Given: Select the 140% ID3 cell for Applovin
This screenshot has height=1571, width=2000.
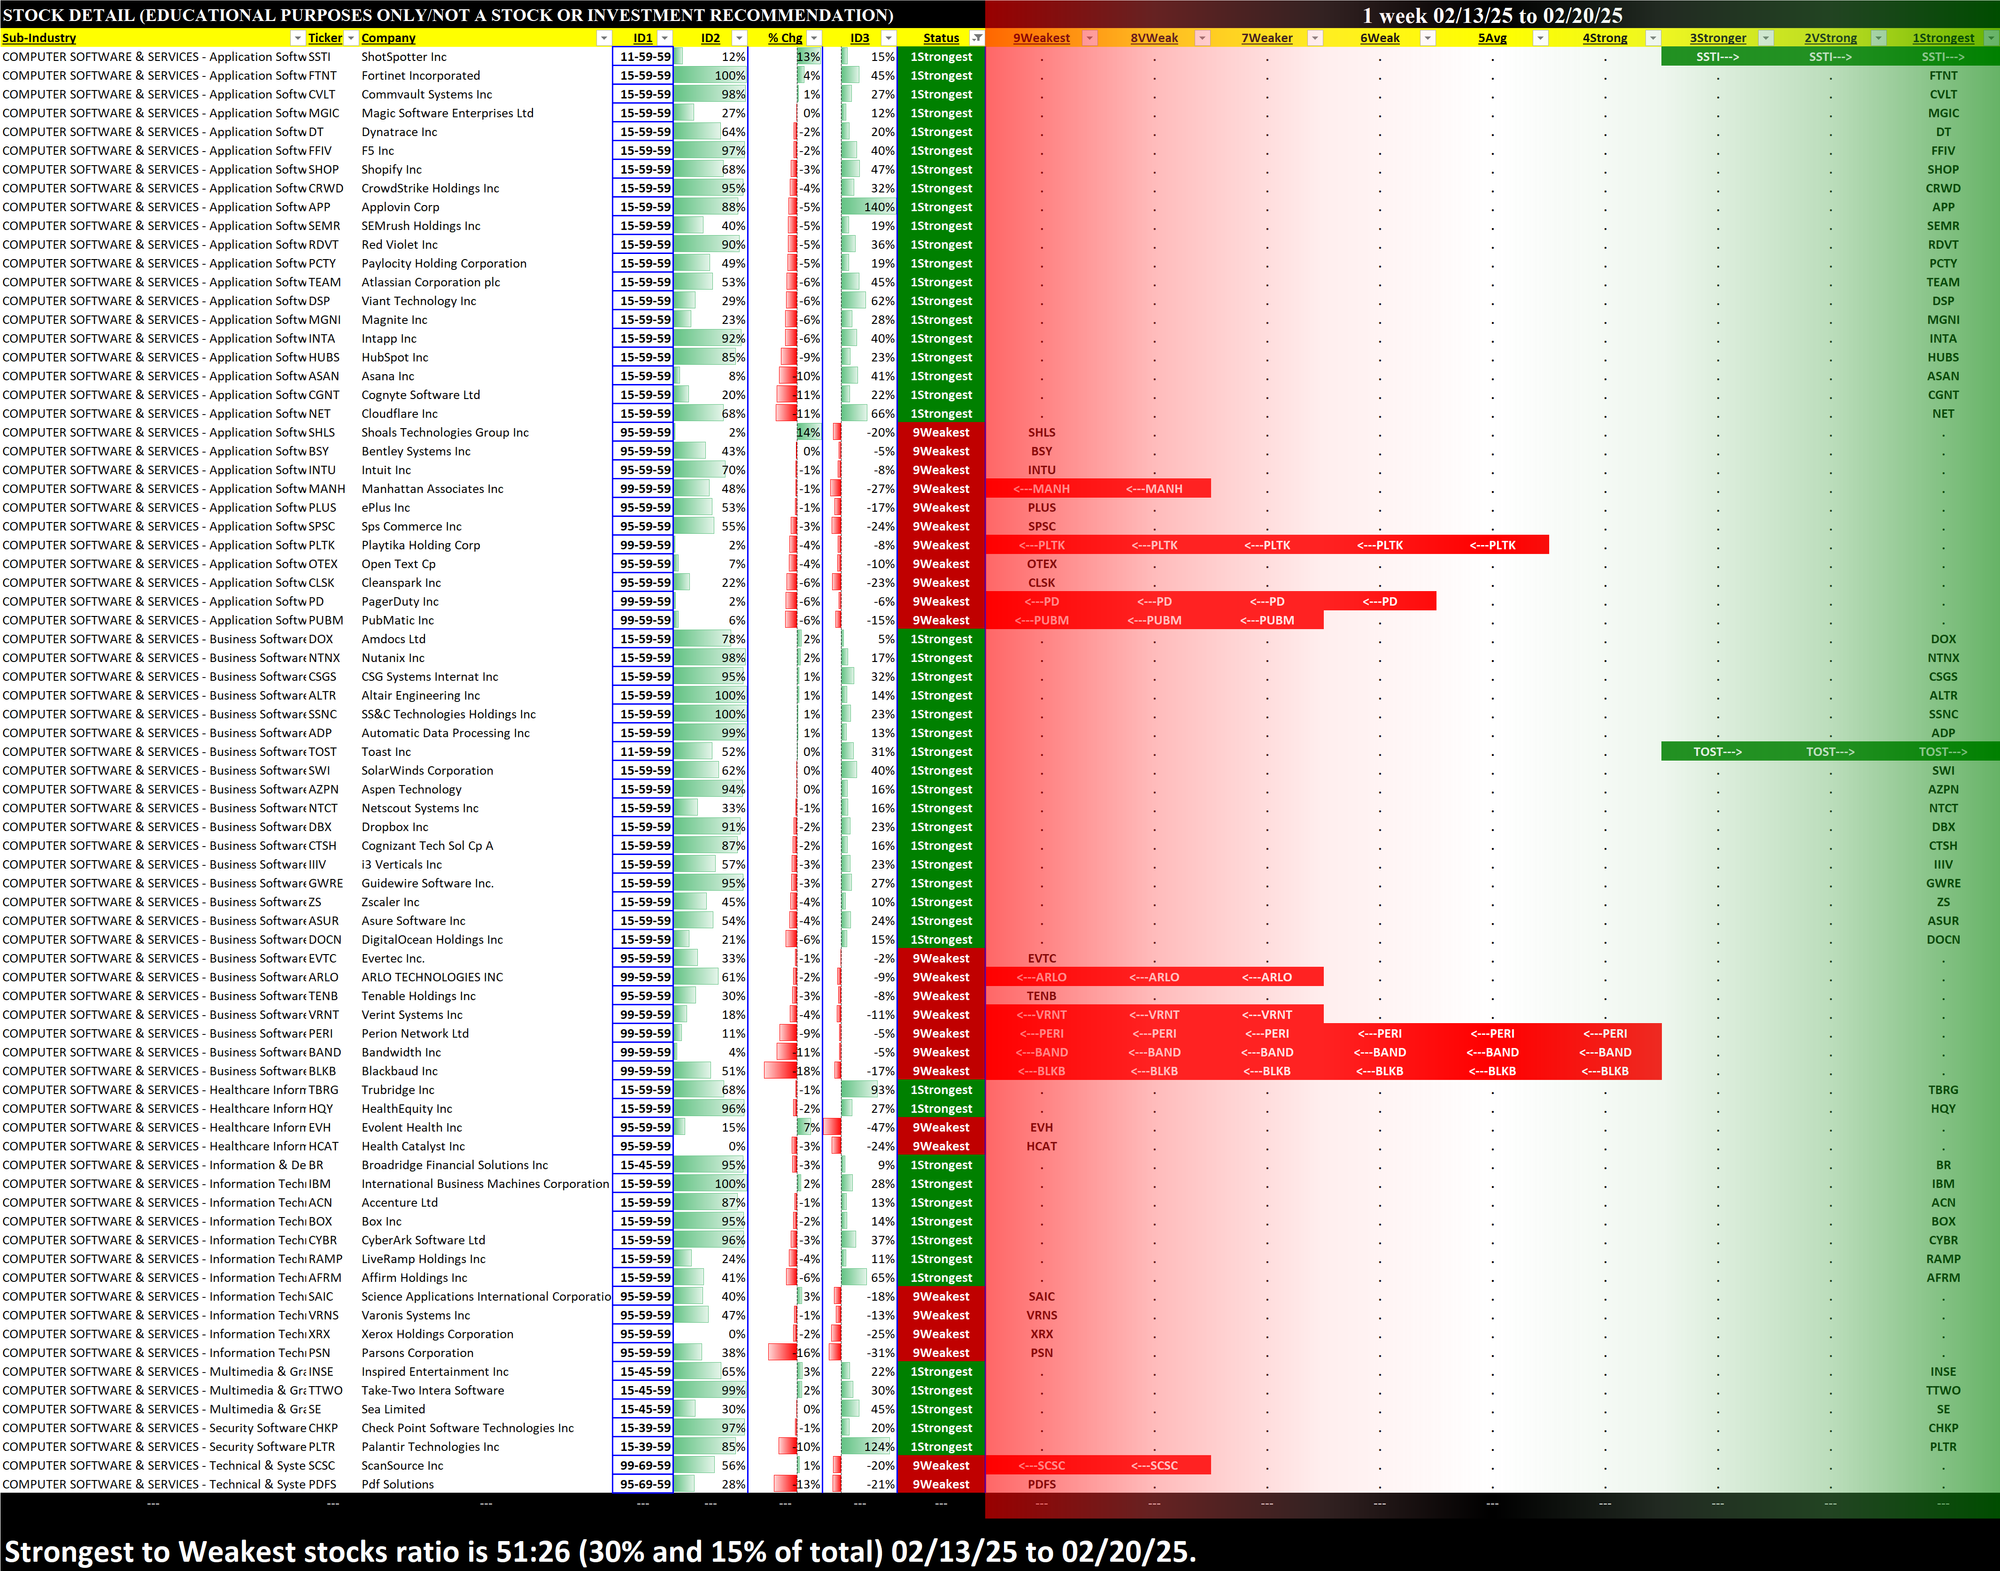Looking at the screenshot, I should (868, 207).
